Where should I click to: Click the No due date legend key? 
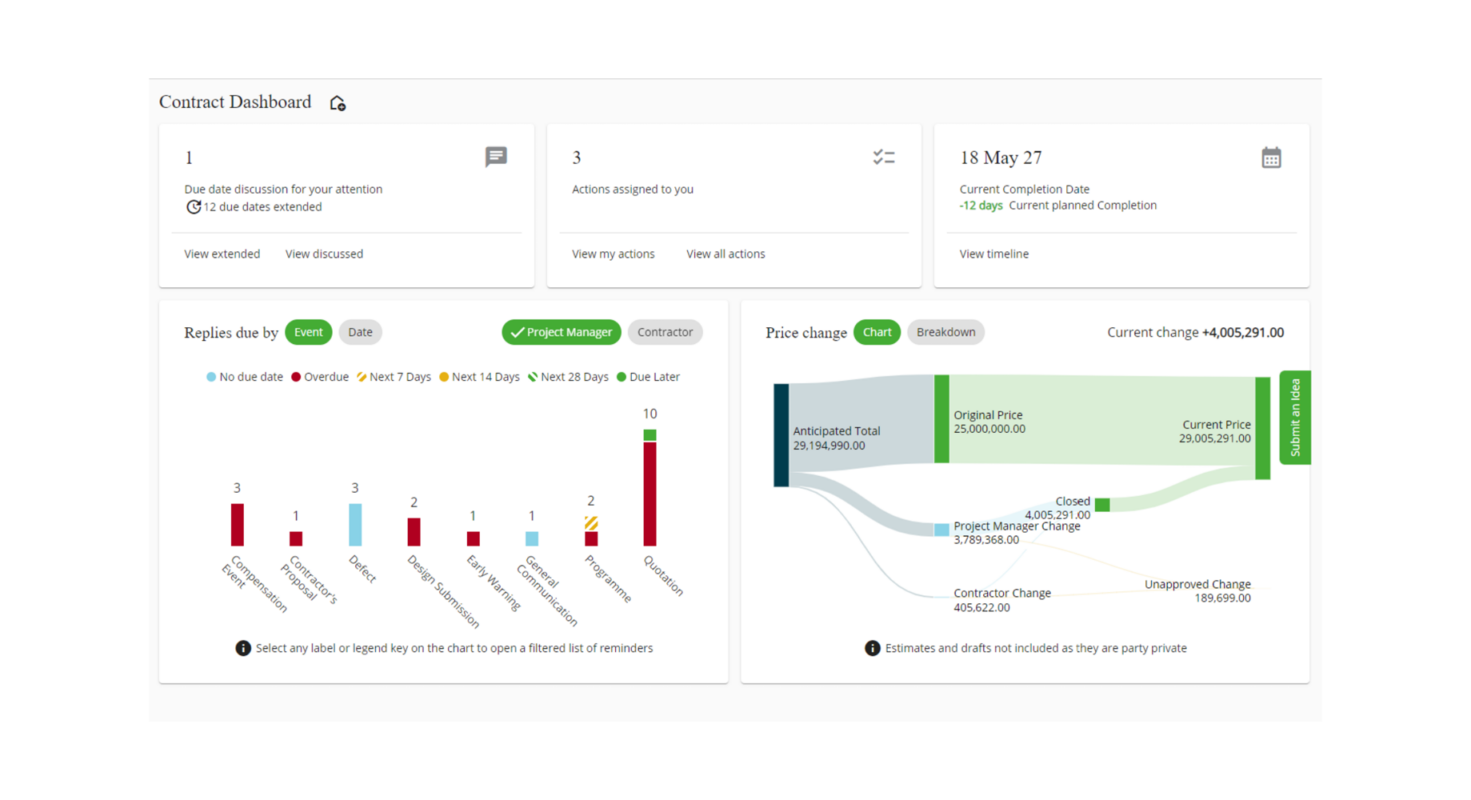point(245,377)
